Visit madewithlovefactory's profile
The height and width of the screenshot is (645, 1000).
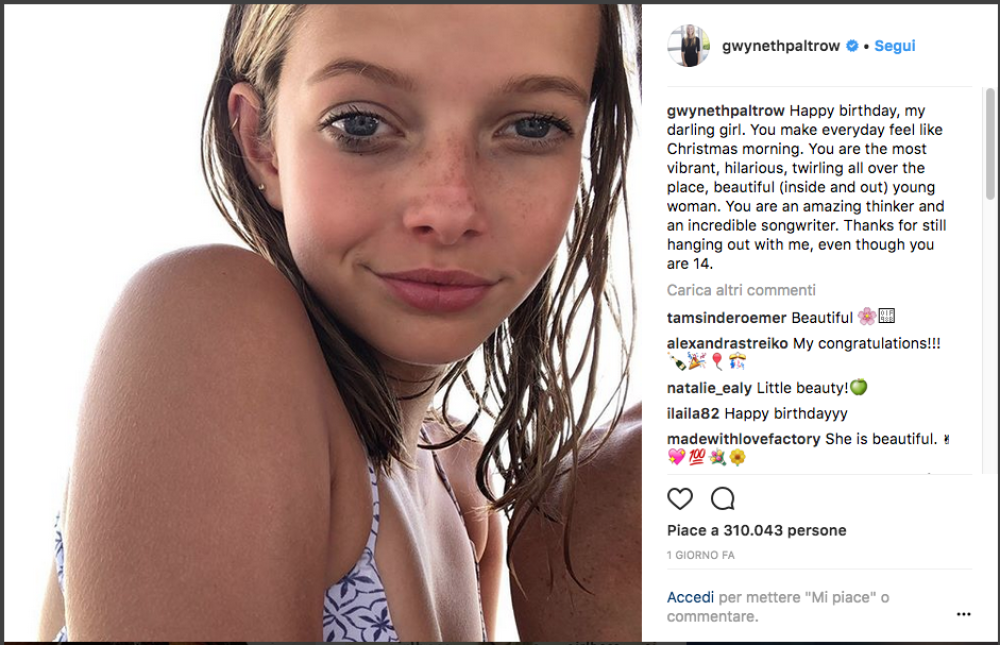click(x=744, y=439)
